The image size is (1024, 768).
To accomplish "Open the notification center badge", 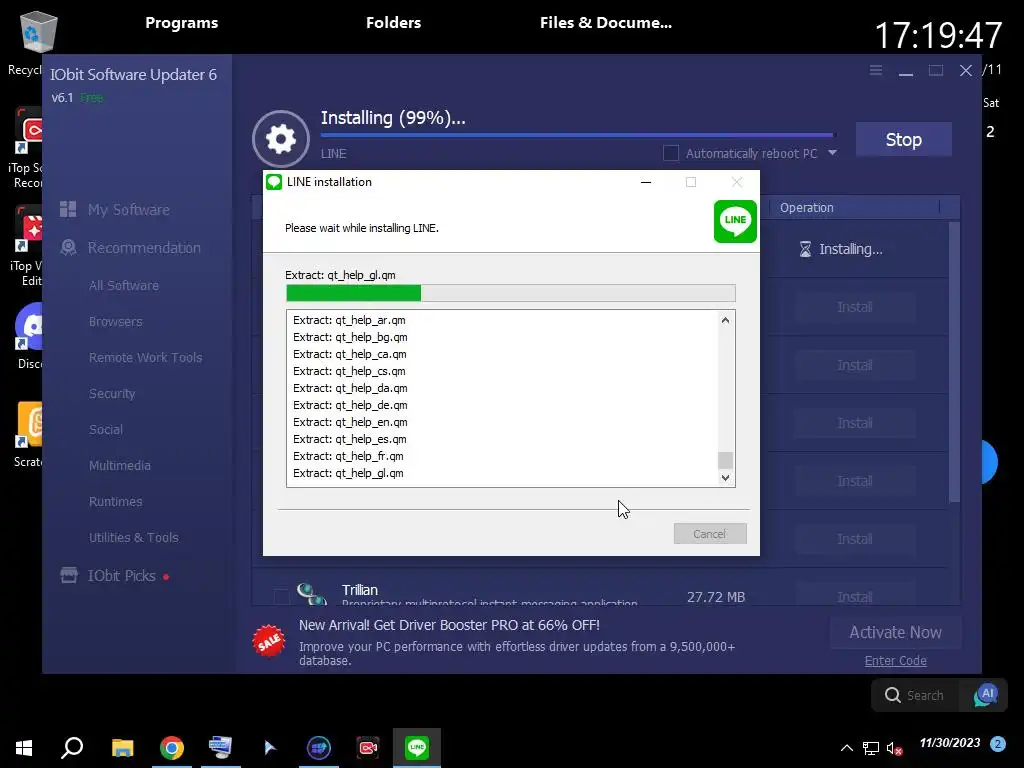I will tap(997, 744).
